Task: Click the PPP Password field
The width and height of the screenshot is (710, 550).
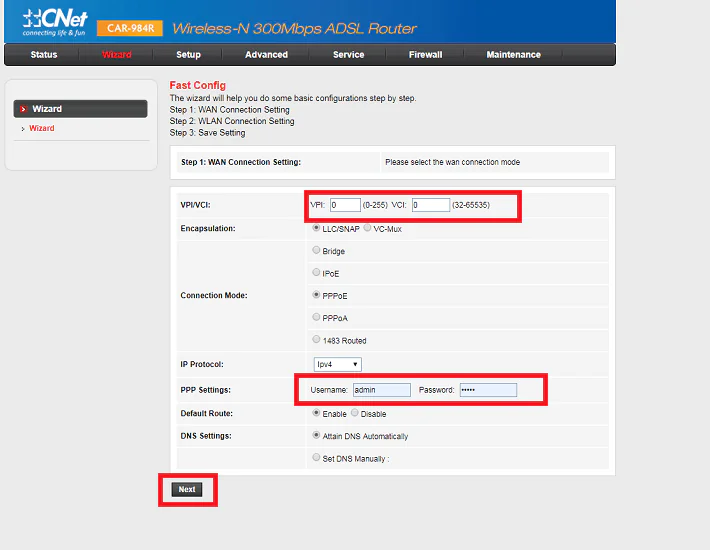Action: coord(488,390)
